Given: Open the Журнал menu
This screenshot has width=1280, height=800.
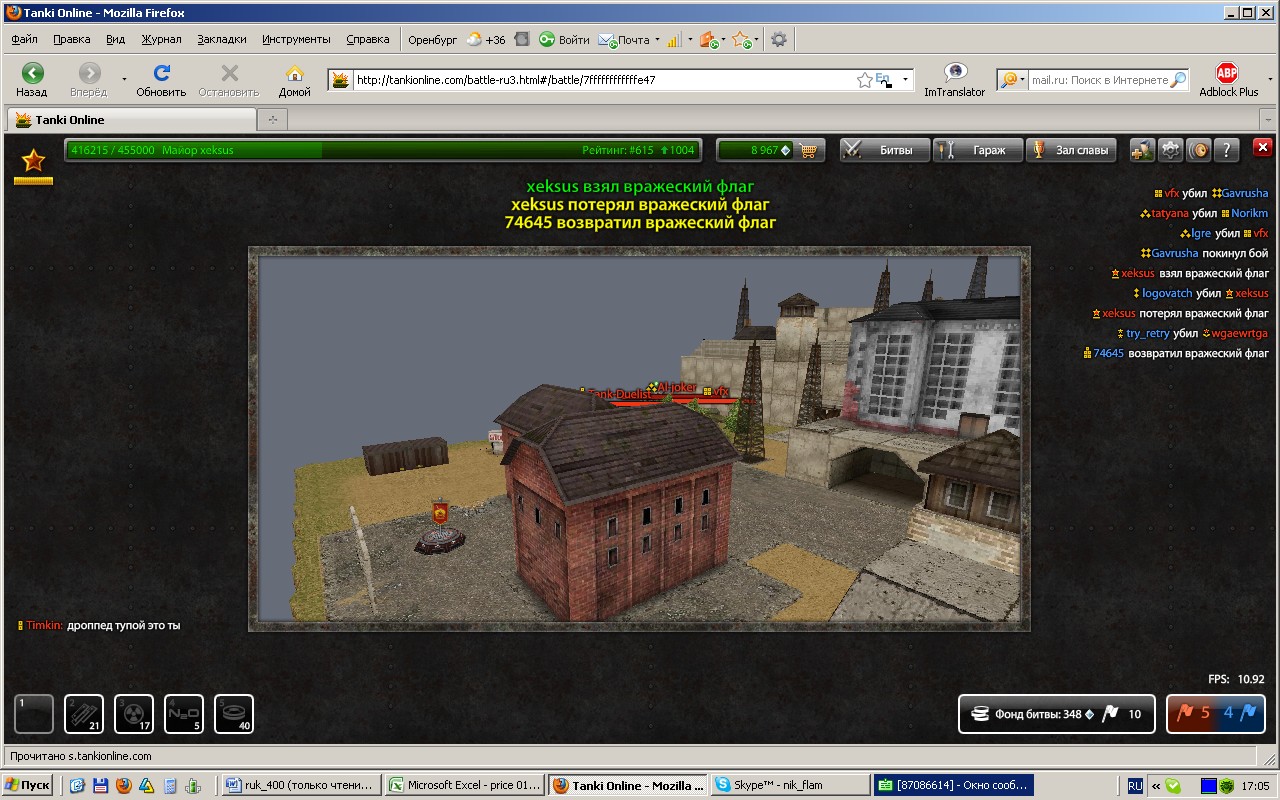Looking at the screenshot, I should [161, 40].
